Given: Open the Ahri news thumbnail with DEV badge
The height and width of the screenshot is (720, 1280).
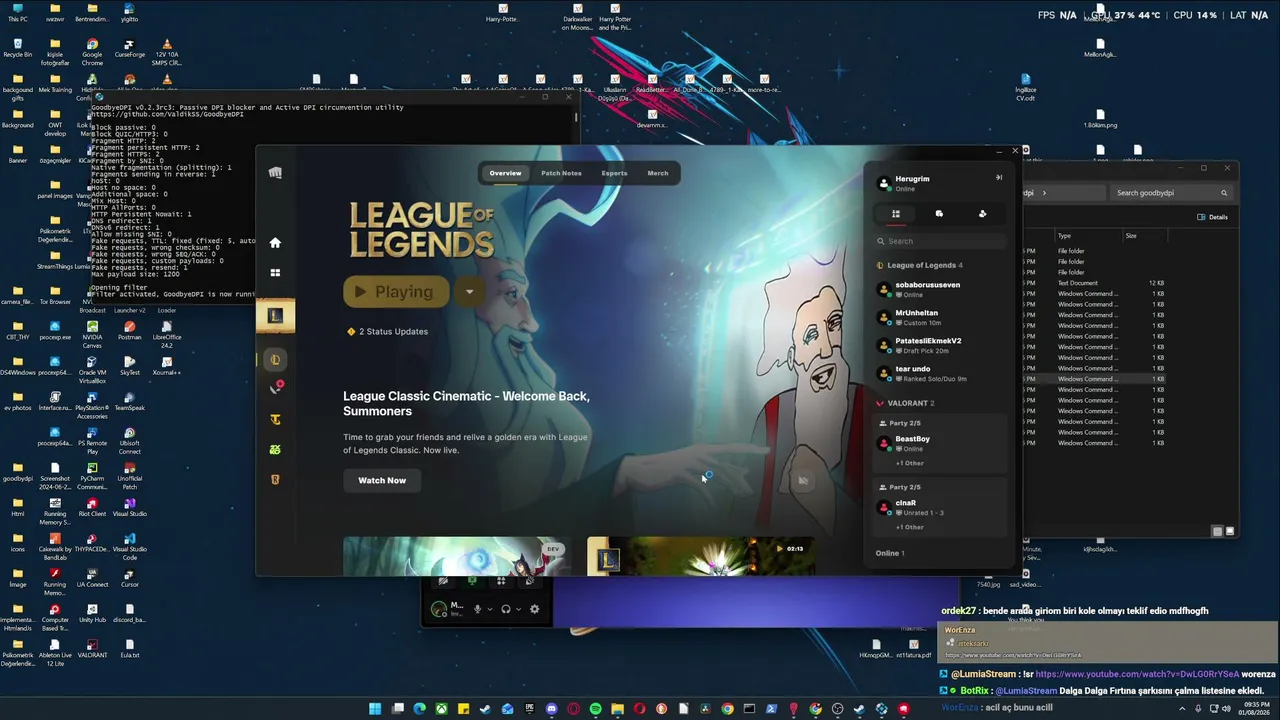Looking at the screenshot, I should click(x=455, y=557).
